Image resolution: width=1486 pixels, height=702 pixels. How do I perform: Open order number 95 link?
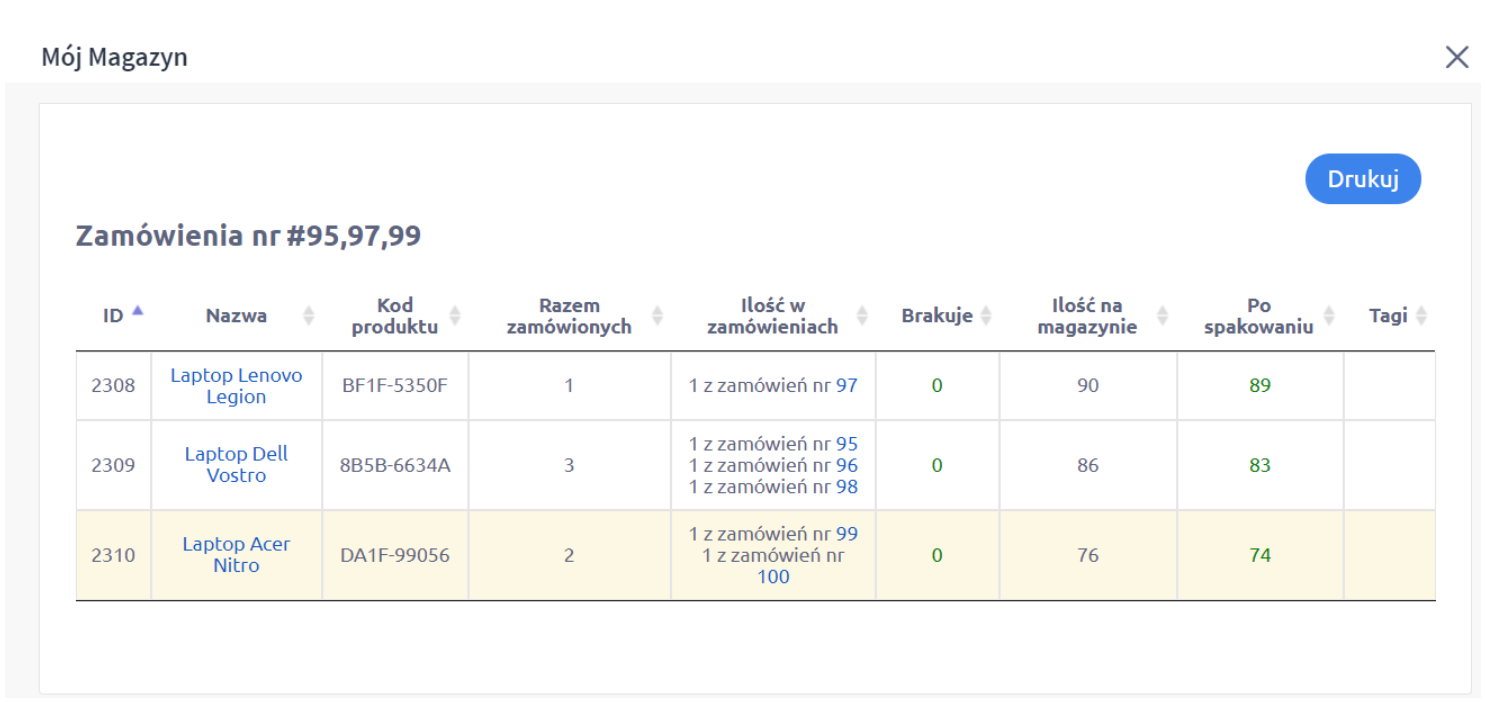point(846,444)
